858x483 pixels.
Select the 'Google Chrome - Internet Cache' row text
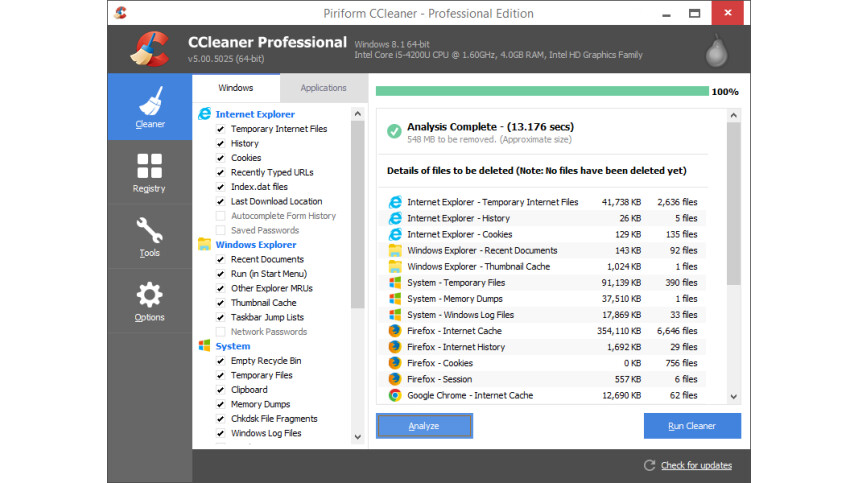[470, 395]
